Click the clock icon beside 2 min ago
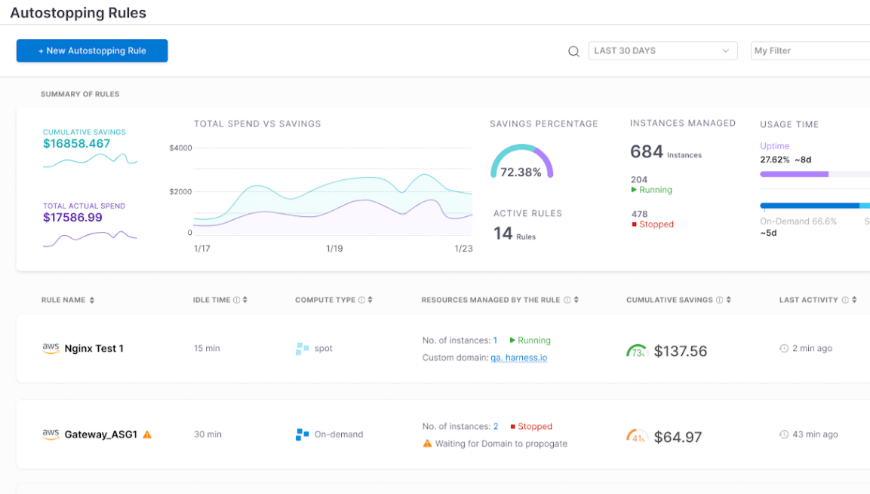This screenshot has height=494, width=870. [784, 349]
